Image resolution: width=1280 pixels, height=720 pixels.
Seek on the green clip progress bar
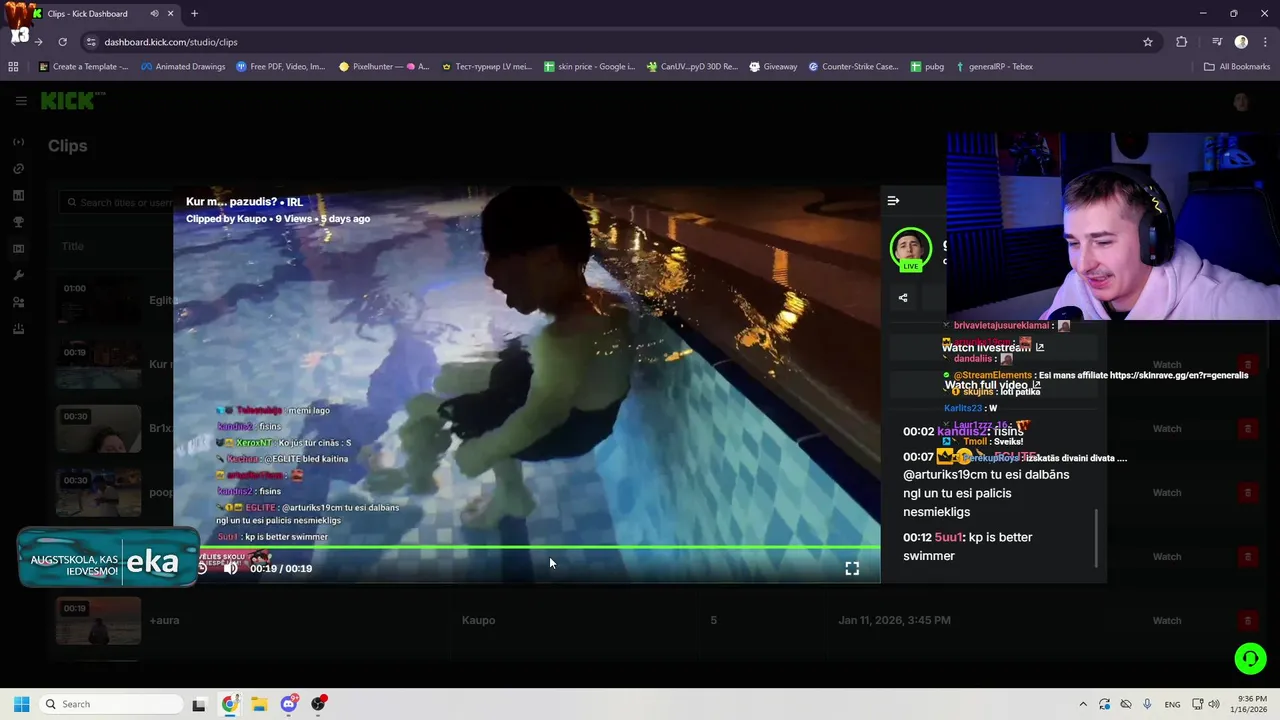point(526,547)
